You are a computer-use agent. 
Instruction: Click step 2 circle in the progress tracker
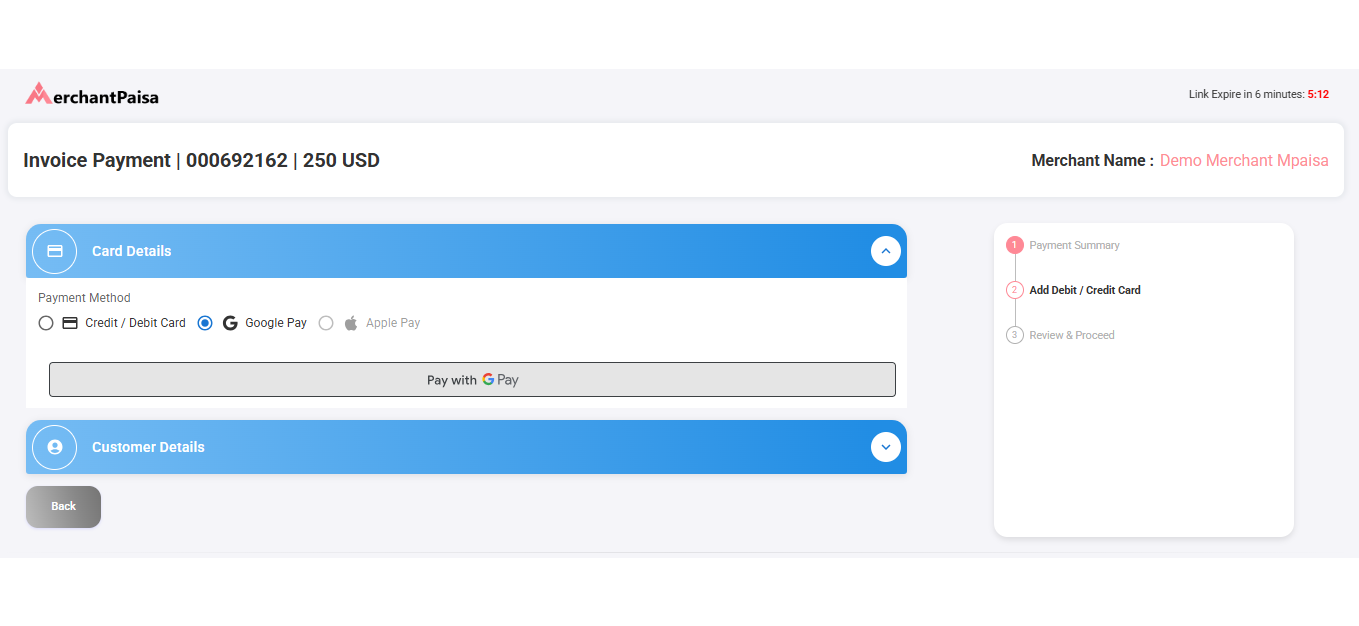(x=1015, y=290)
